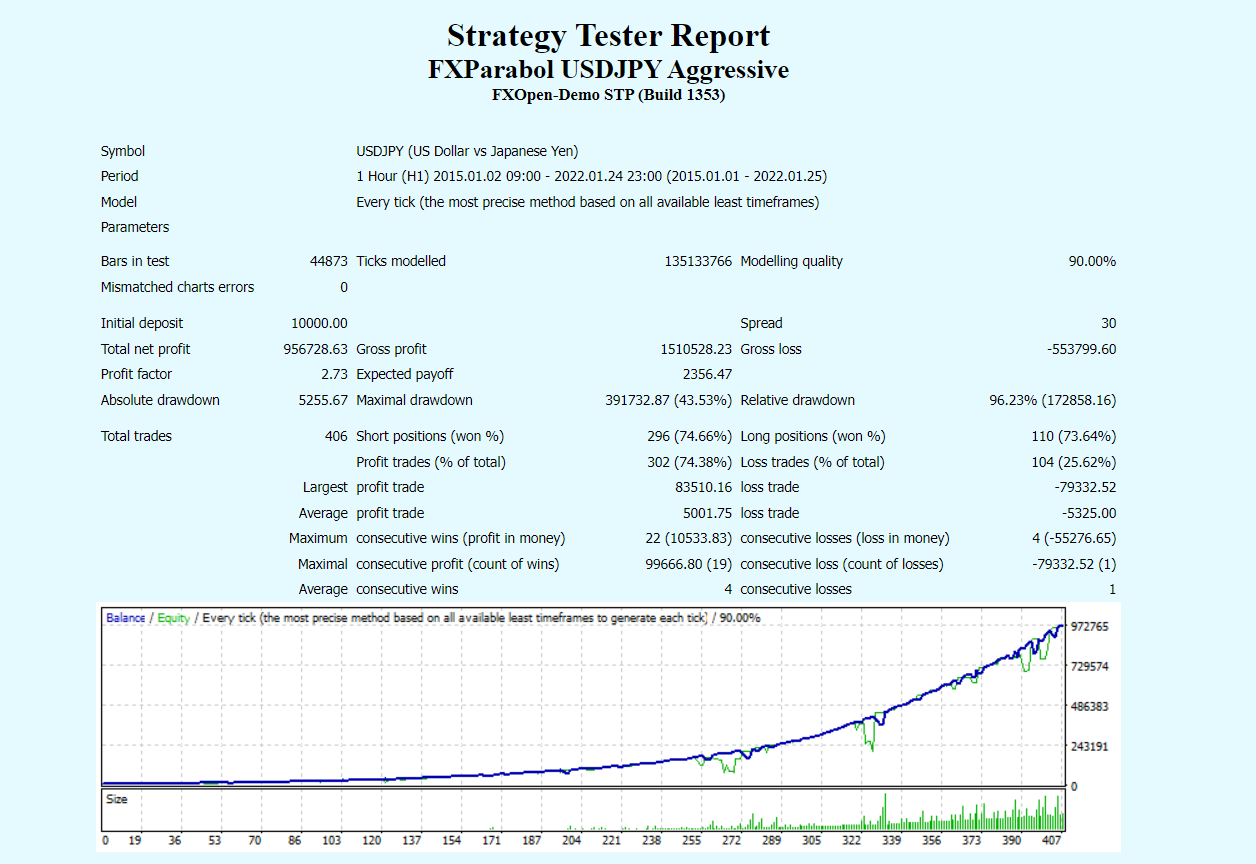Click the Modelling quality 90.00% value
The image size is (1256, 864).
1092,261
